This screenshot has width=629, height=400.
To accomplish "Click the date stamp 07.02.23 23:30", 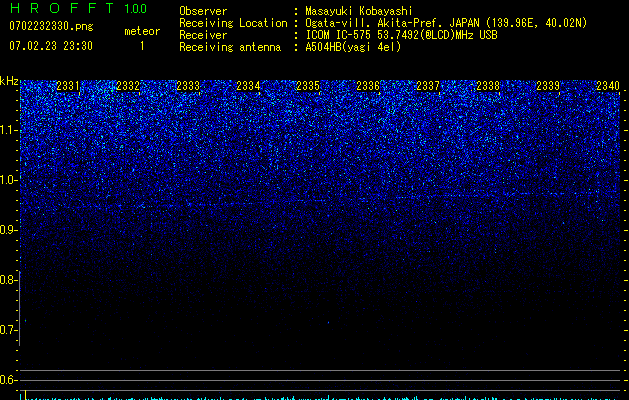I will 51,46.
